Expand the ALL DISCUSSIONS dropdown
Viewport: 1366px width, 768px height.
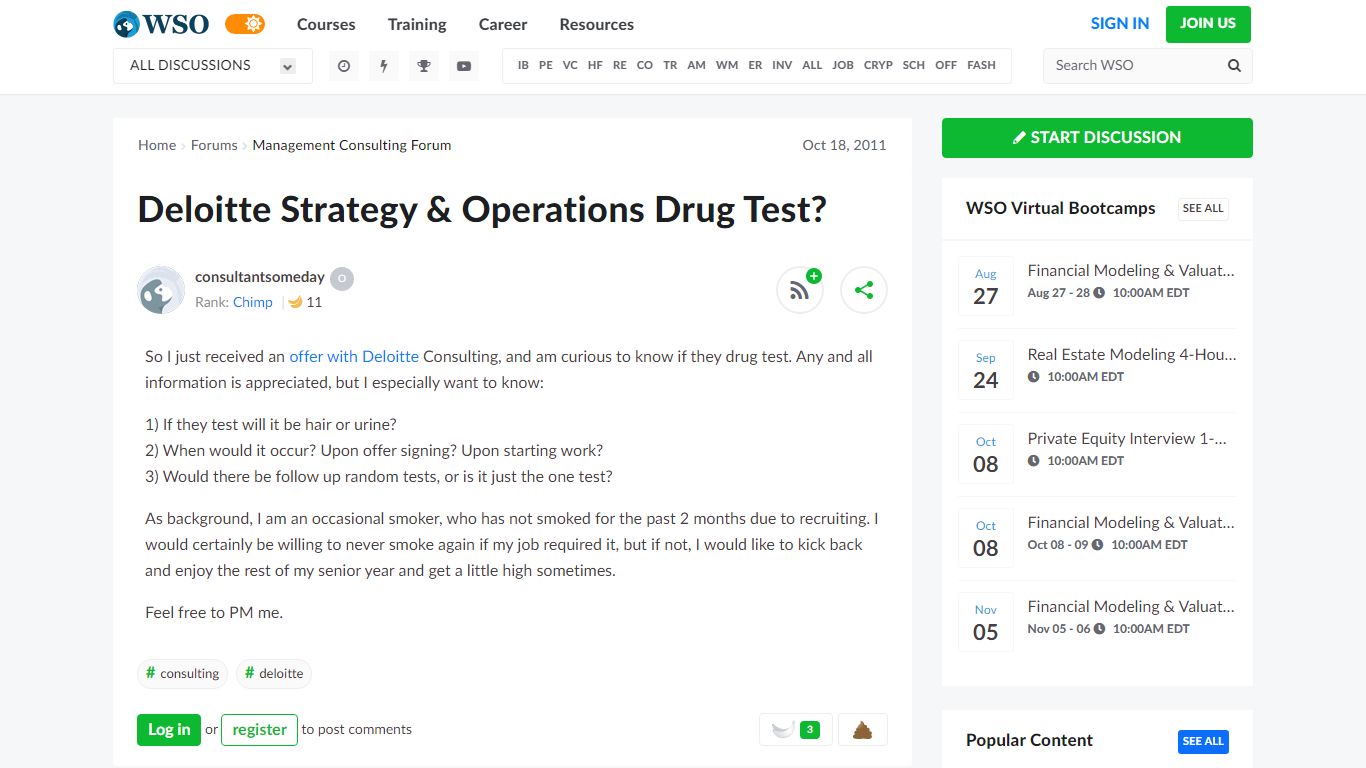(x=213, y=65)
